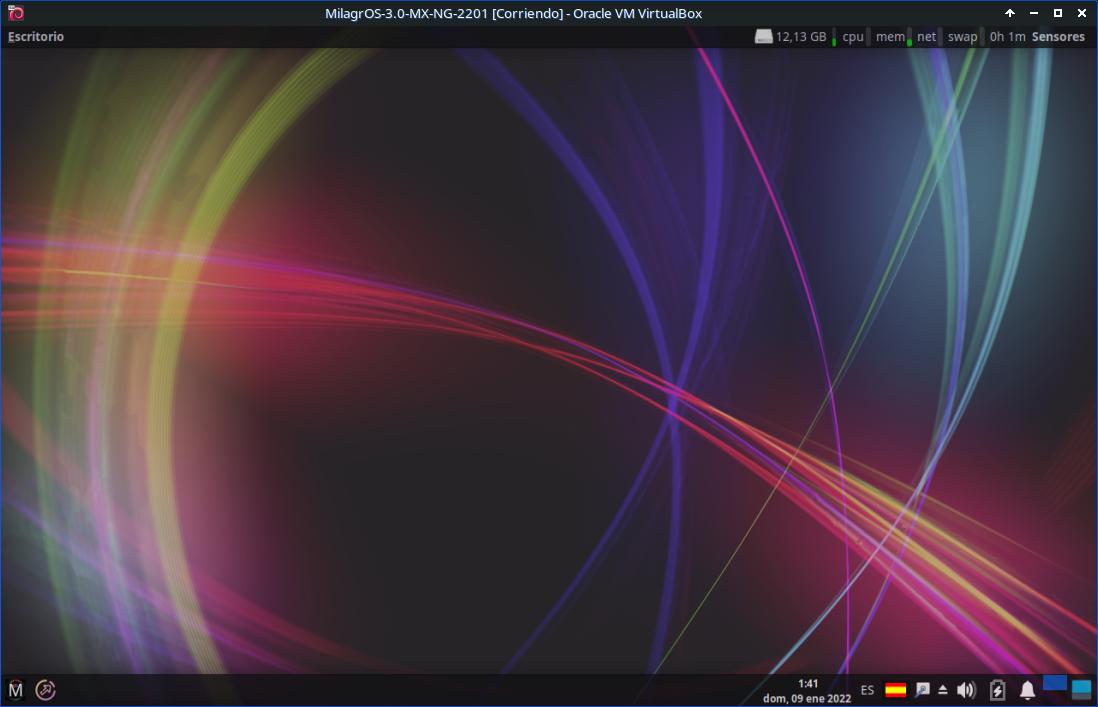
Task: Open the battery power manager icon
Action: 997,690
